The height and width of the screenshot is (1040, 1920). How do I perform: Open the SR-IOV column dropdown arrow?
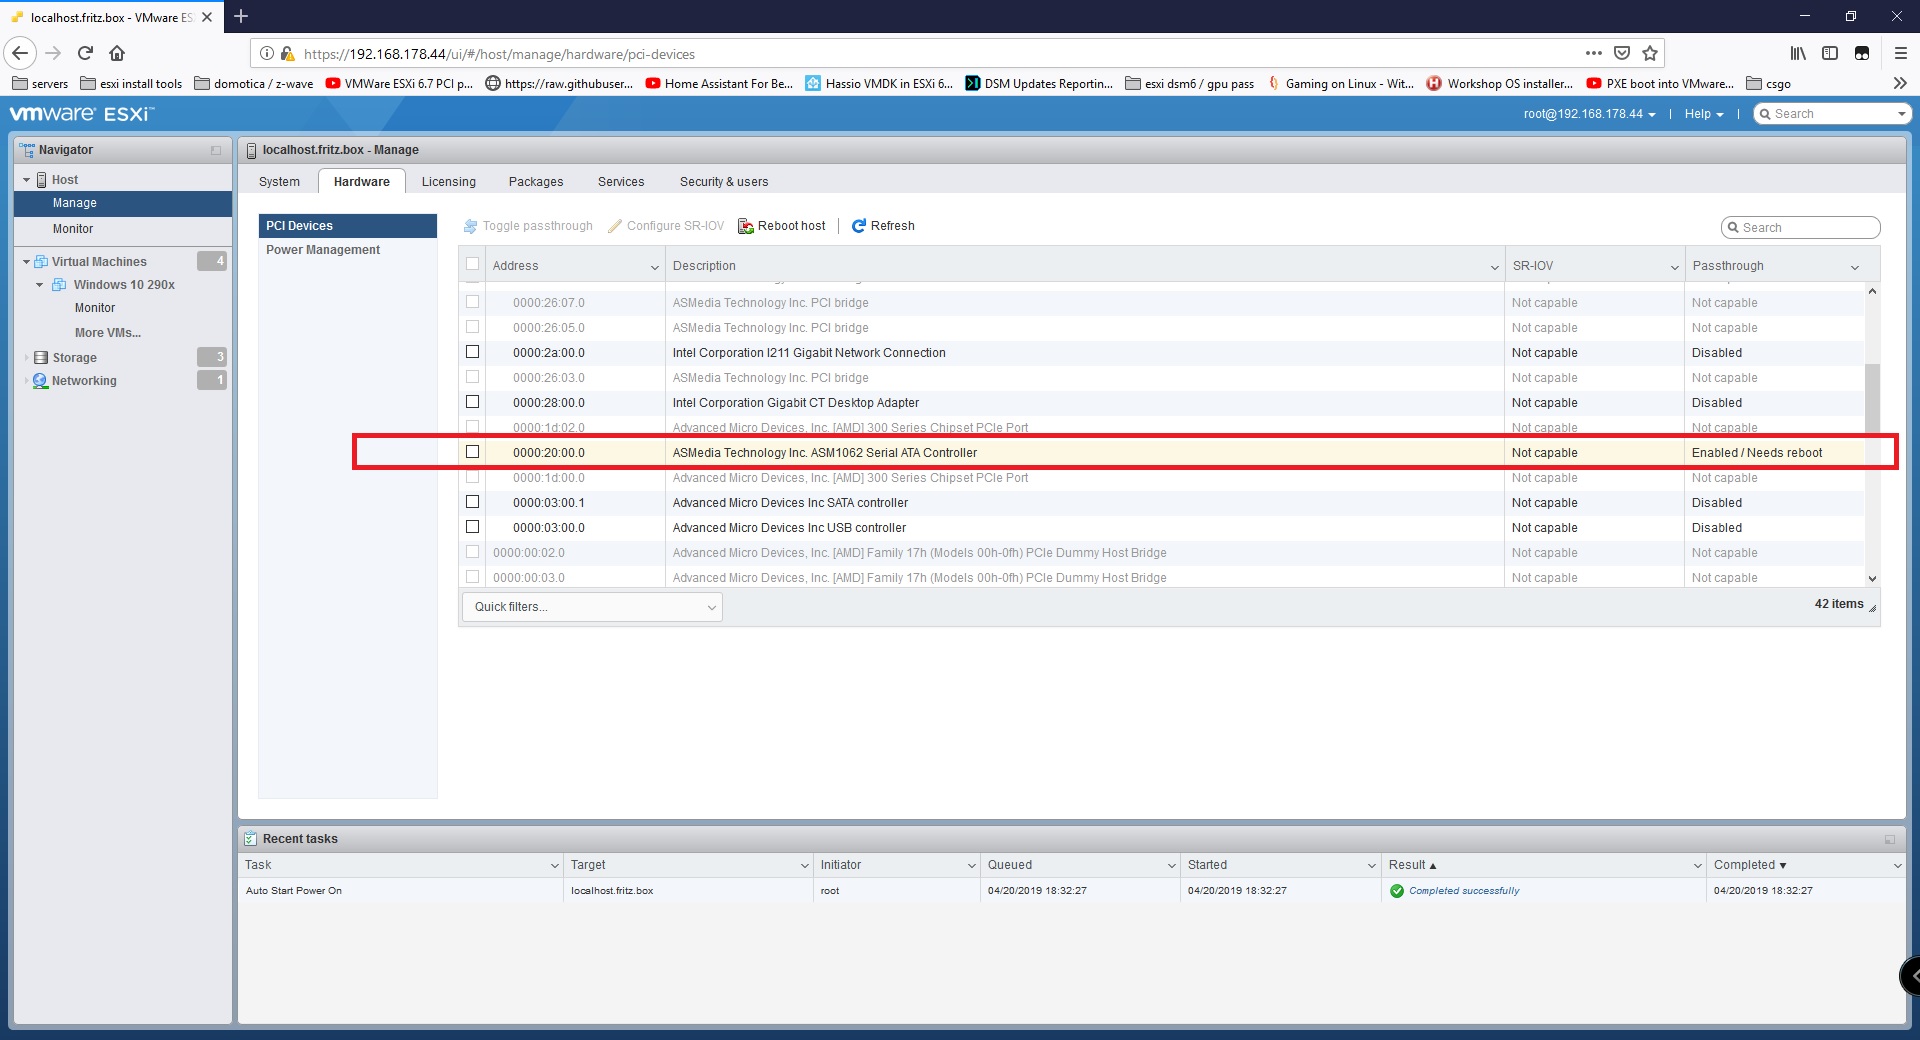click(1675, 267)
